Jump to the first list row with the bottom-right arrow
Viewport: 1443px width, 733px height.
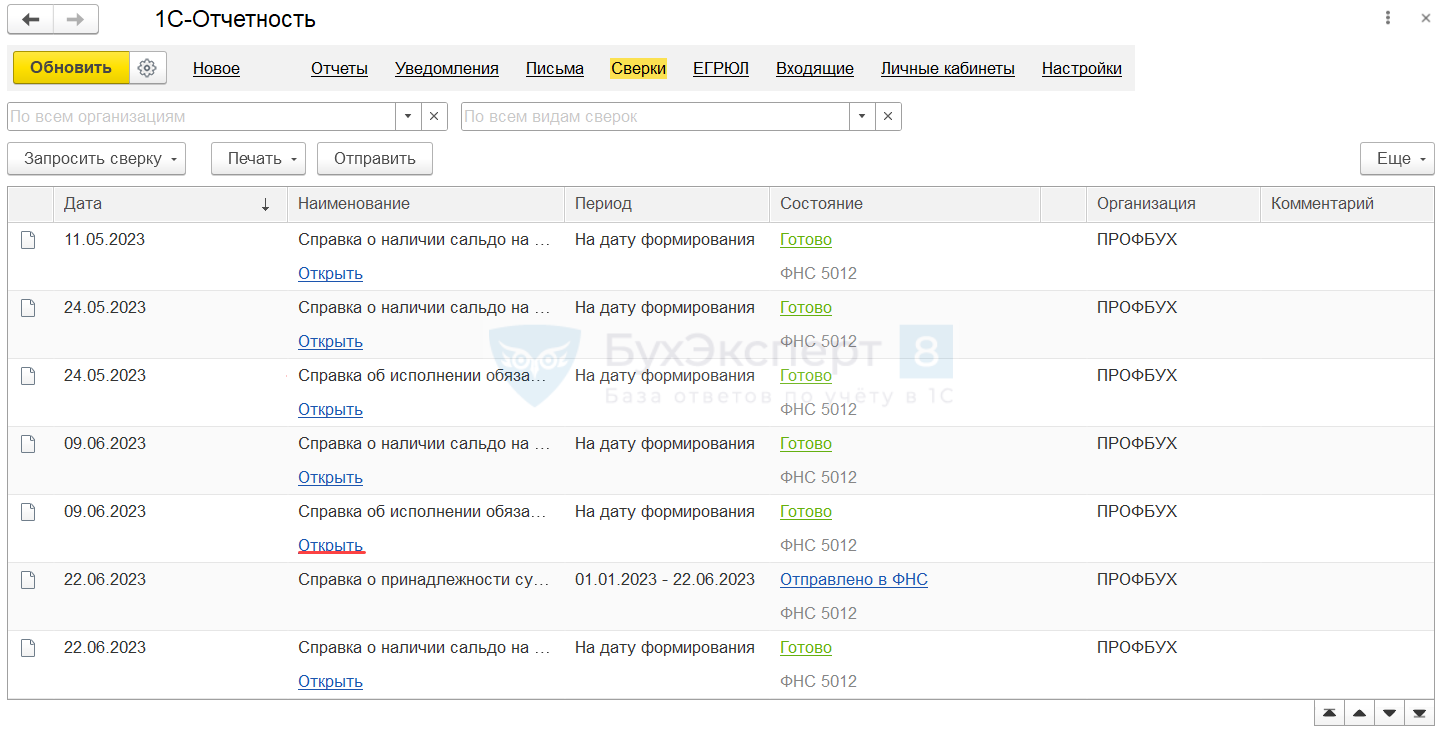(x=1329, y=713)
